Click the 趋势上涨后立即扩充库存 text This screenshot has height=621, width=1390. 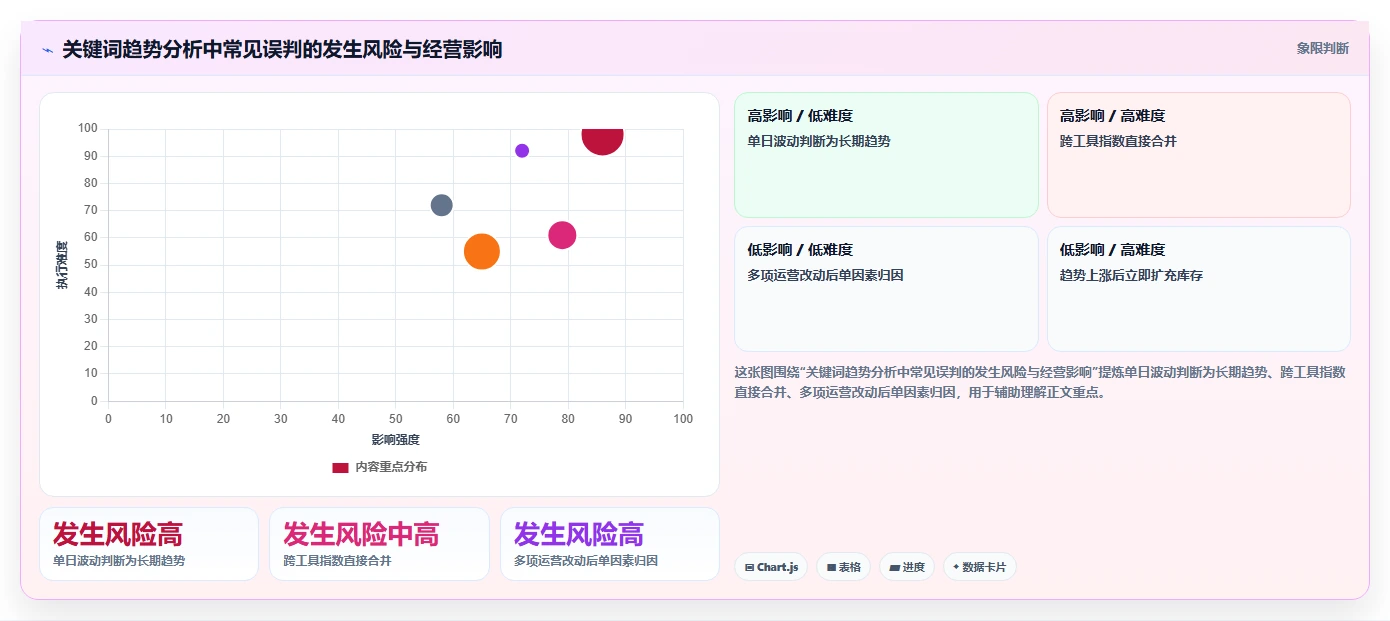pyautogui.click(x=1131, y=275)
